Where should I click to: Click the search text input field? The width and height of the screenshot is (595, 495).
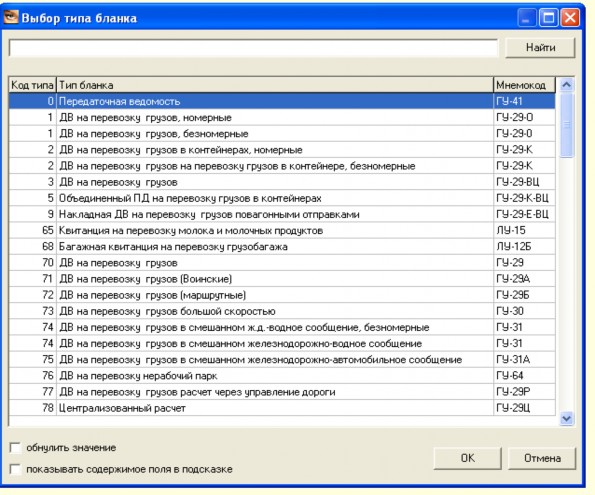pos(253,48)
